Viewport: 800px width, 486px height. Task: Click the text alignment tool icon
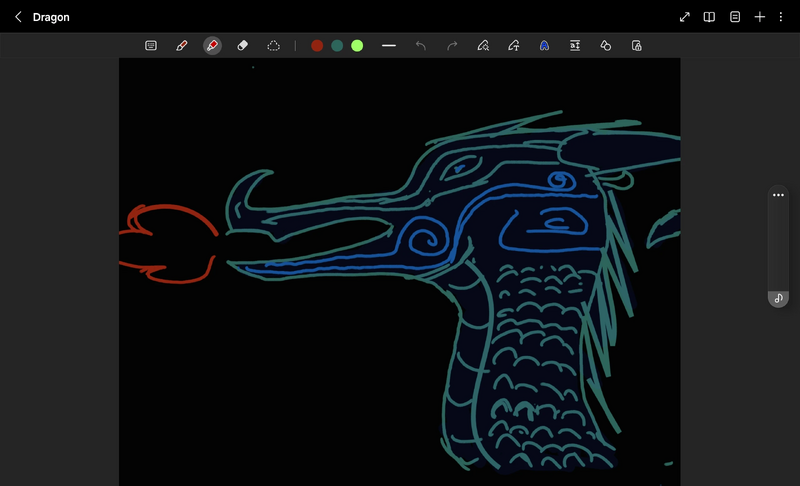click(x=575, y=46)
